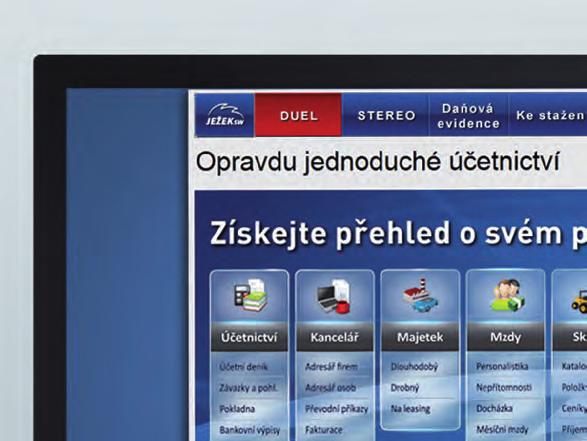This screenshot has height=441, width=587.
Task: Open Adresář firem item
Action: [331, 367]
